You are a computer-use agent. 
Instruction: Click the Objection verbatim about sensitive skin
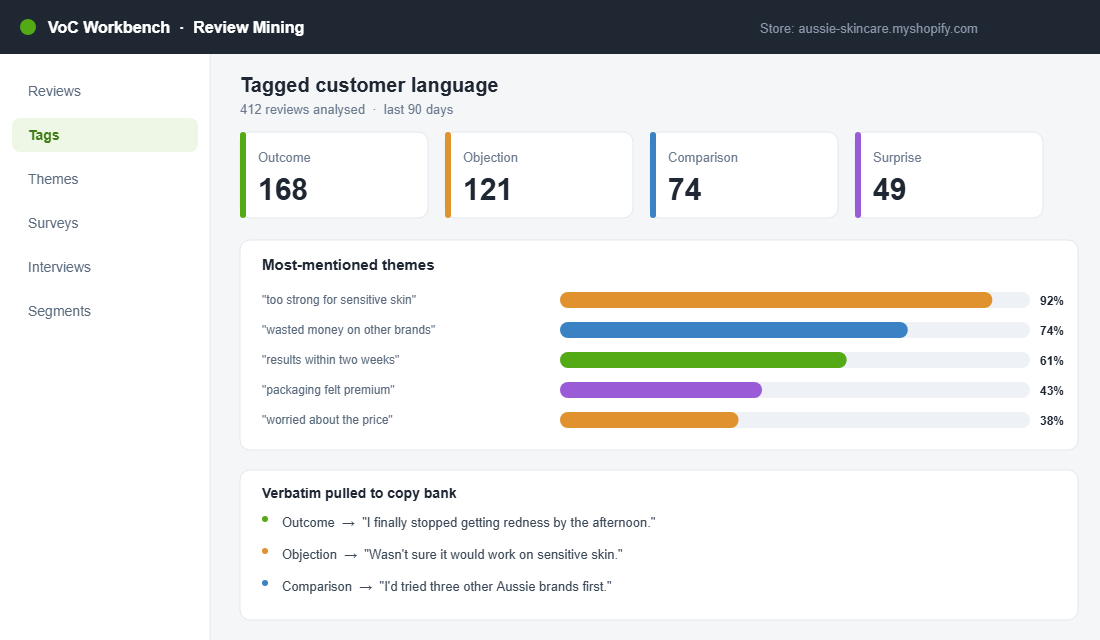(452, 554)
